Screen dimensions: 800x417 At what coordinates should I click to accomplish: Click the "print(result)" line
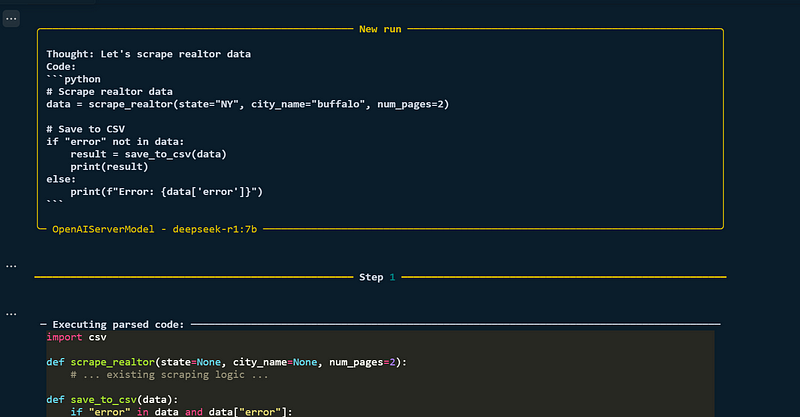point(109,167)
